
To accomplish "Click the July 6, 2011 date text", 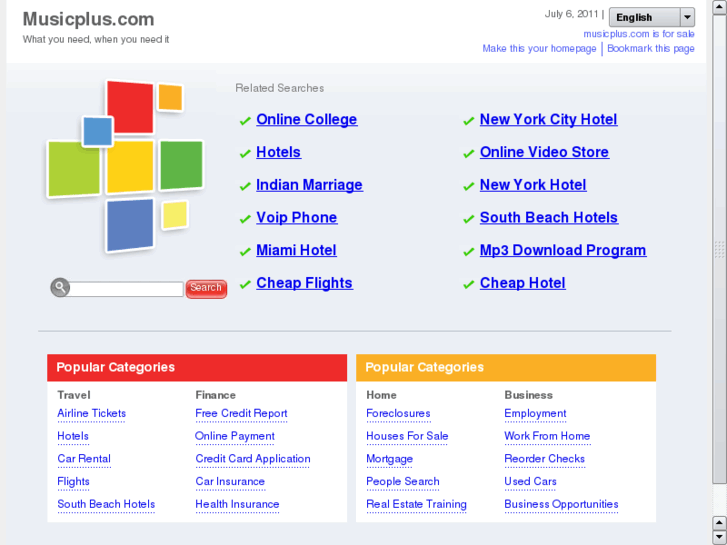I will point(571,14).
